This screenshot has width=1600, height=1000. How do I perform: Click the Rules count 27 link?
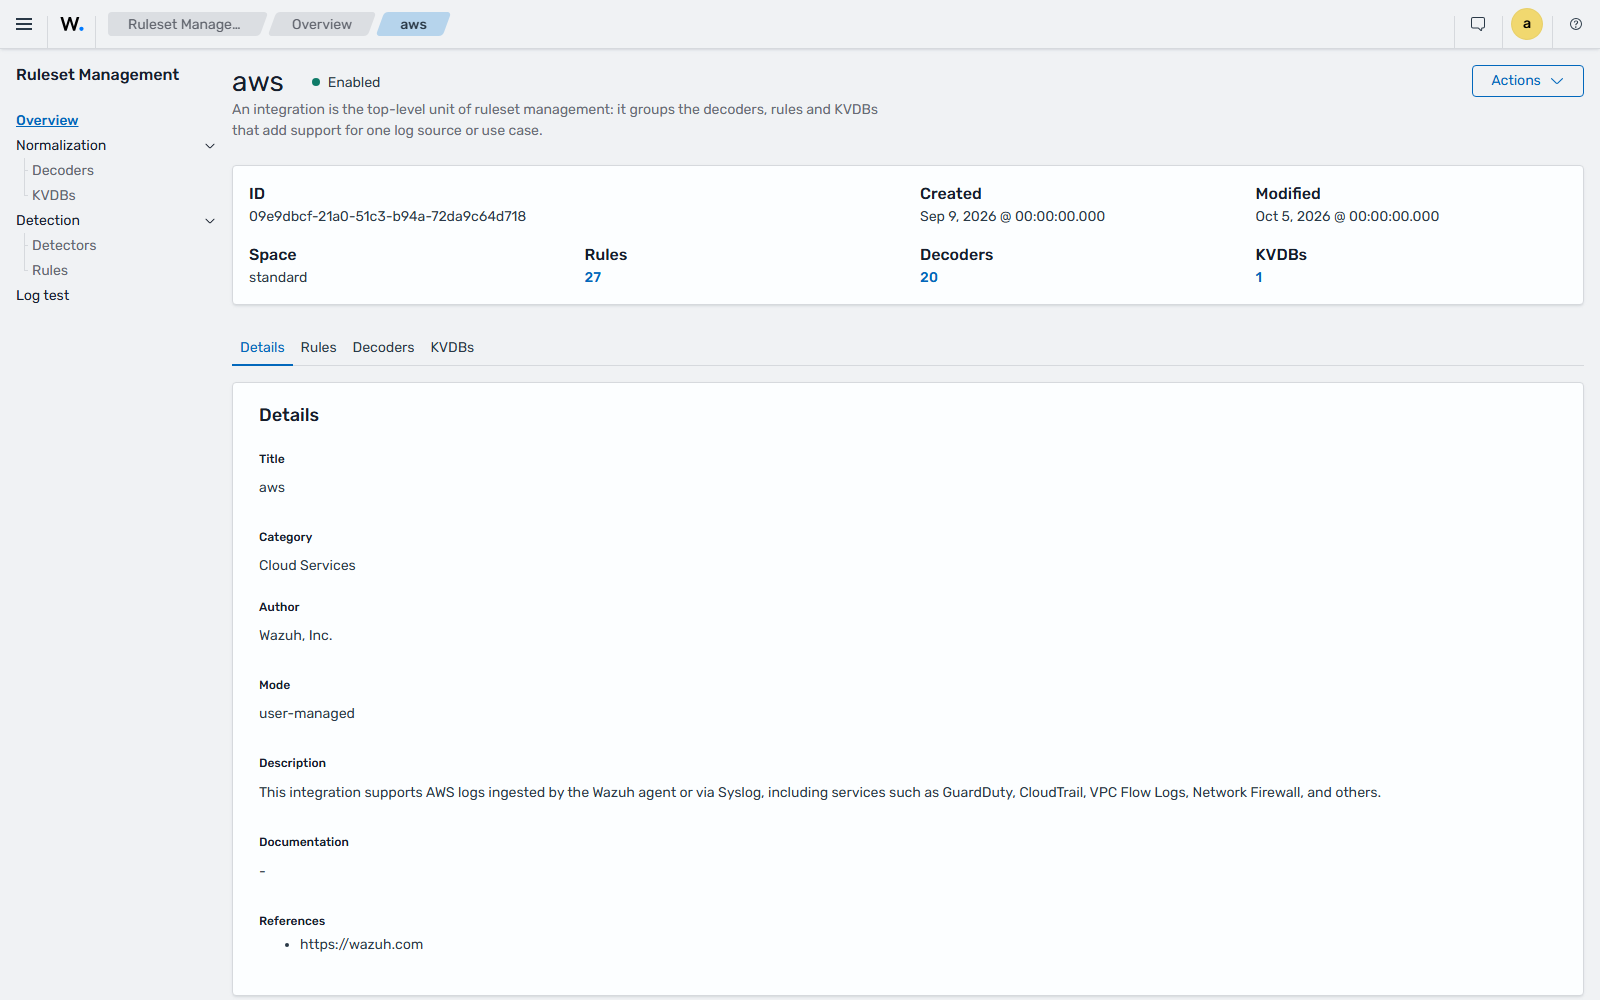click(x=593, y=277)
